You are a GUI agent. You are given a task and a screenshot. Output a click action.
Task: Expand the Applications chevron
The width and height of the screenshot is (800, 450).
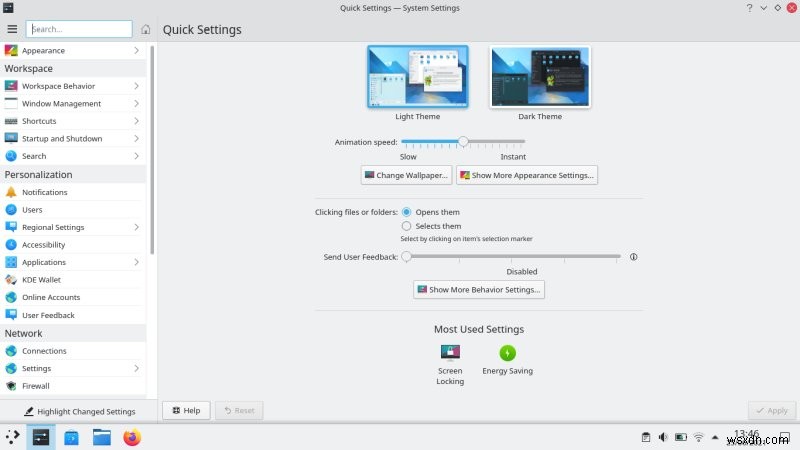coord(136,262)
